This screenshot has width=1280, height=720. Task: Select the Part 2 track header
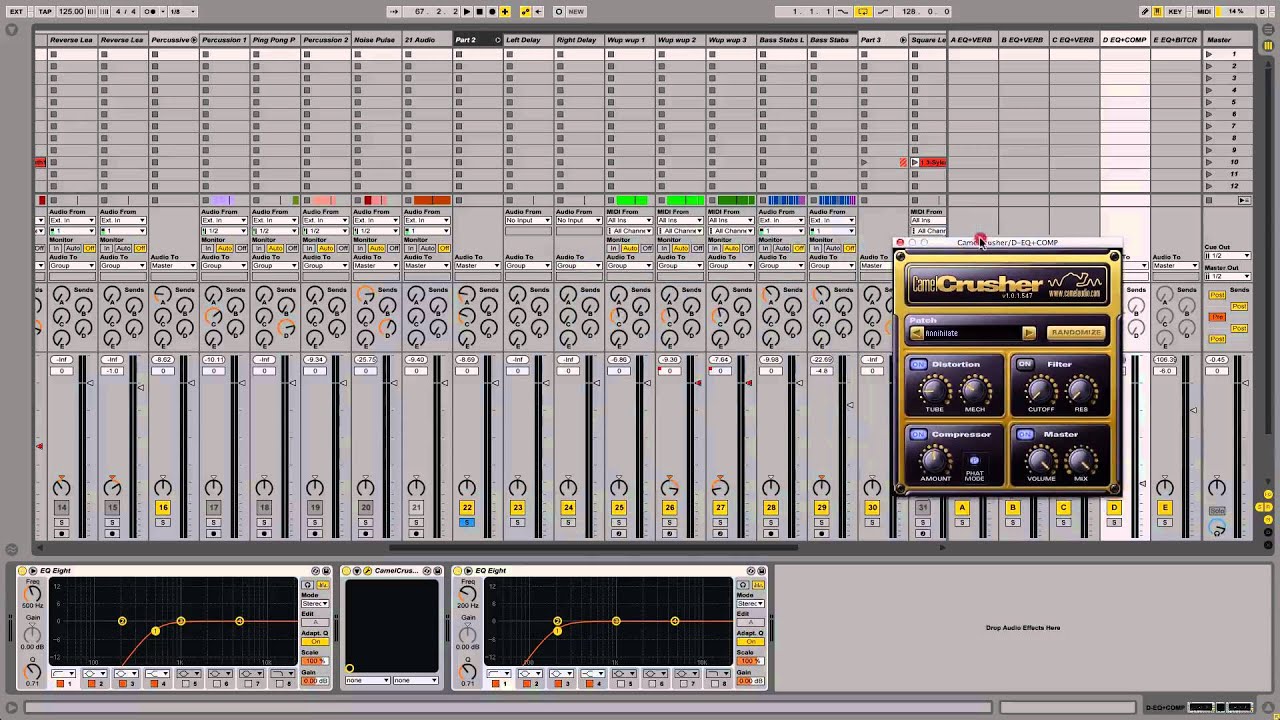coord(477,40)
